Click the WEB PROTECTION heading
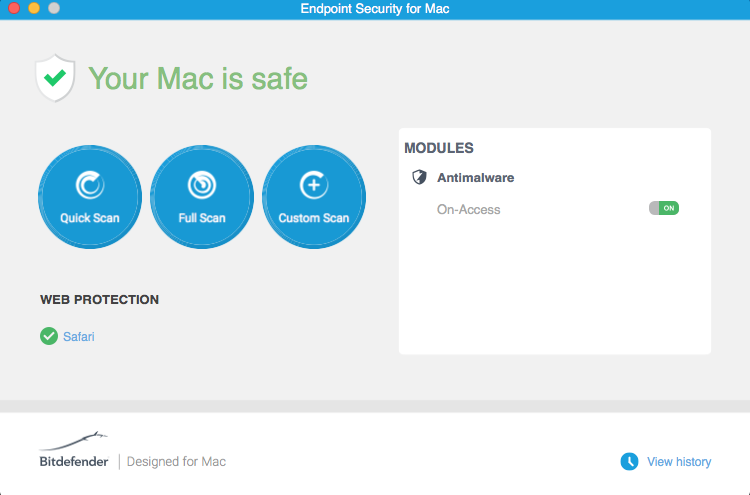 (x=99, y=299)
